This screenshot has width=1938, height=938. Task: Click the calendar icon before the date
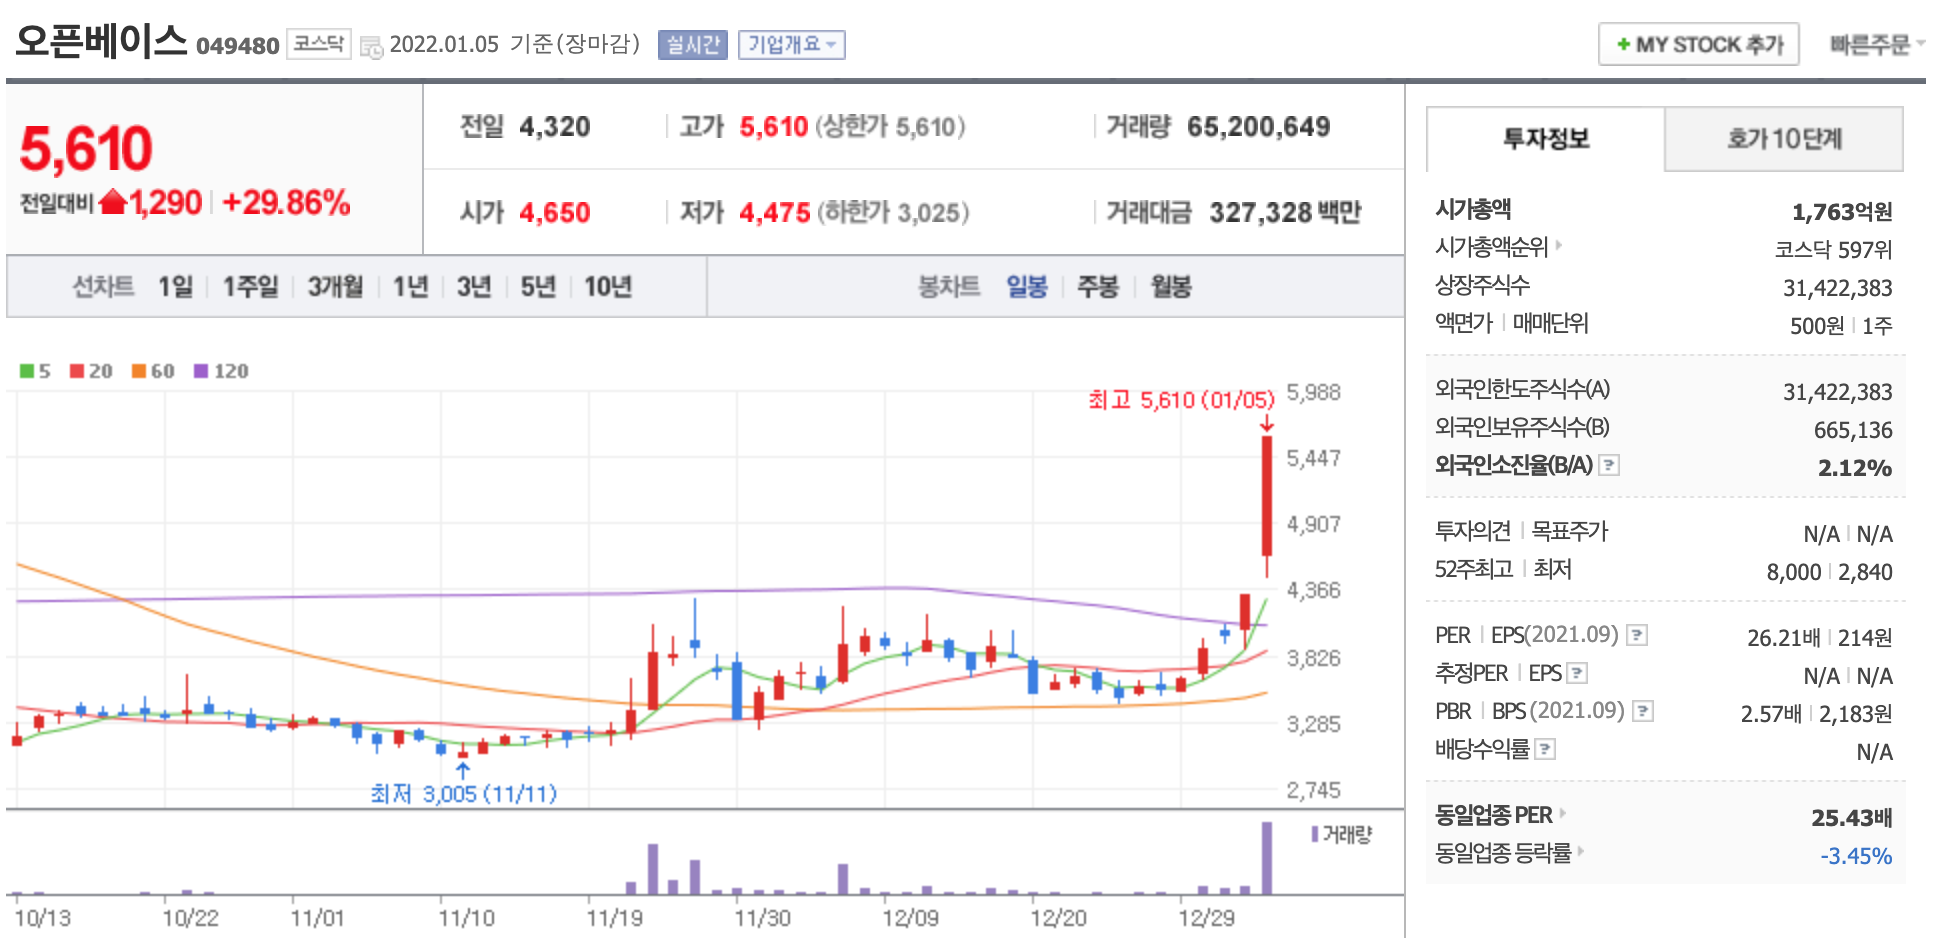click(x=371, y=46)
